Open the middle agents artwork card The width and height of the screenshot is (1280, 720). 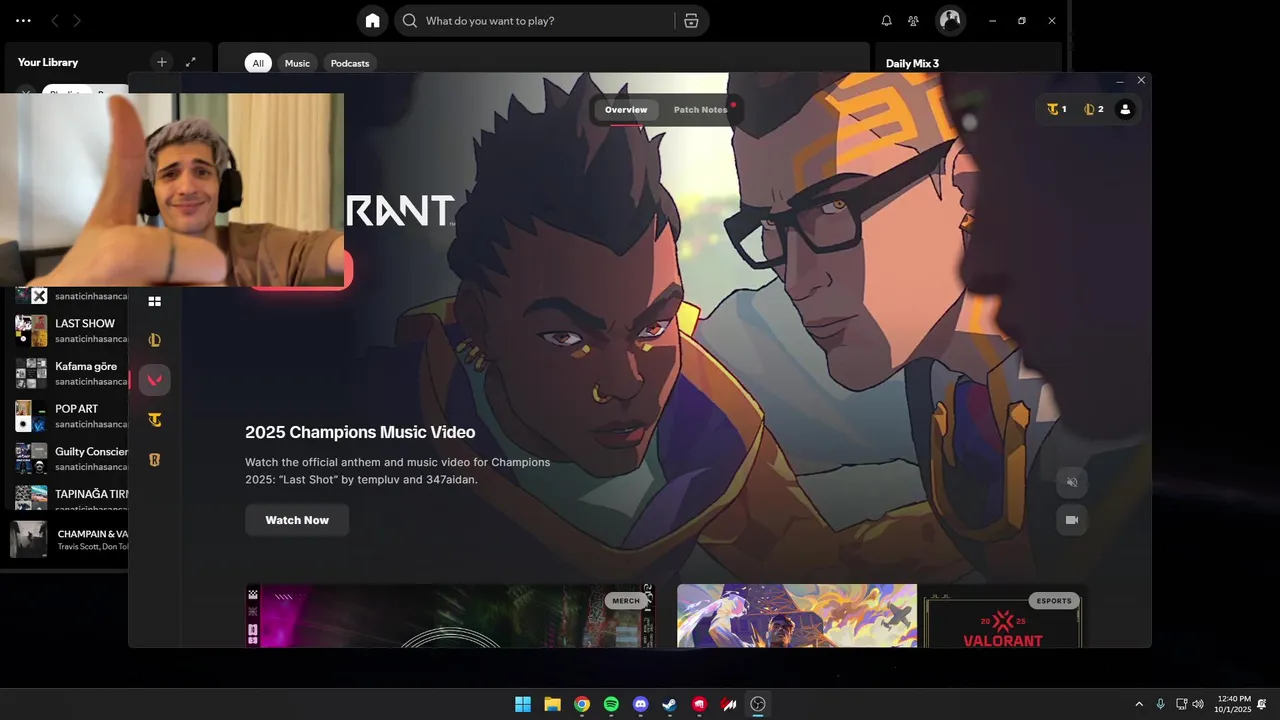[x=797, y=616]
